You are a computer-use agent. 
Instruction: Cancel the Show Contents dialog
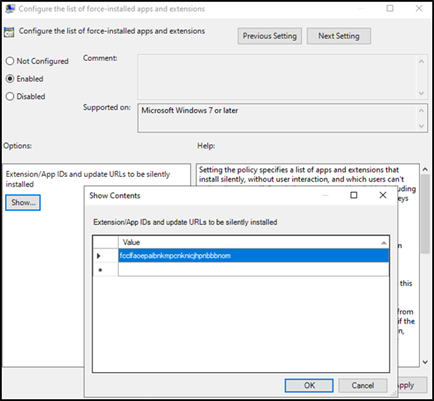point(363,385)
